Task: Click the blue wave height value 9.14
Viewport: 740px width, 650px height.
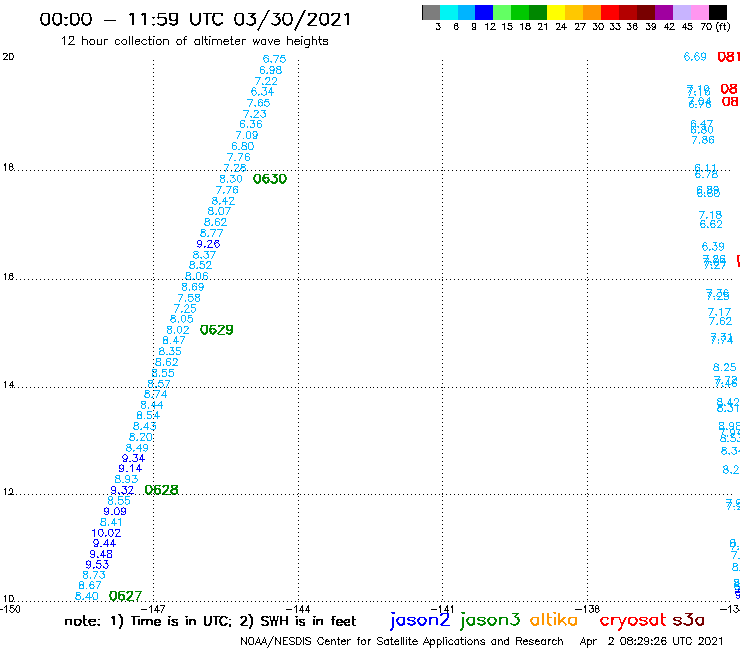Action: (x=130, y=469)
